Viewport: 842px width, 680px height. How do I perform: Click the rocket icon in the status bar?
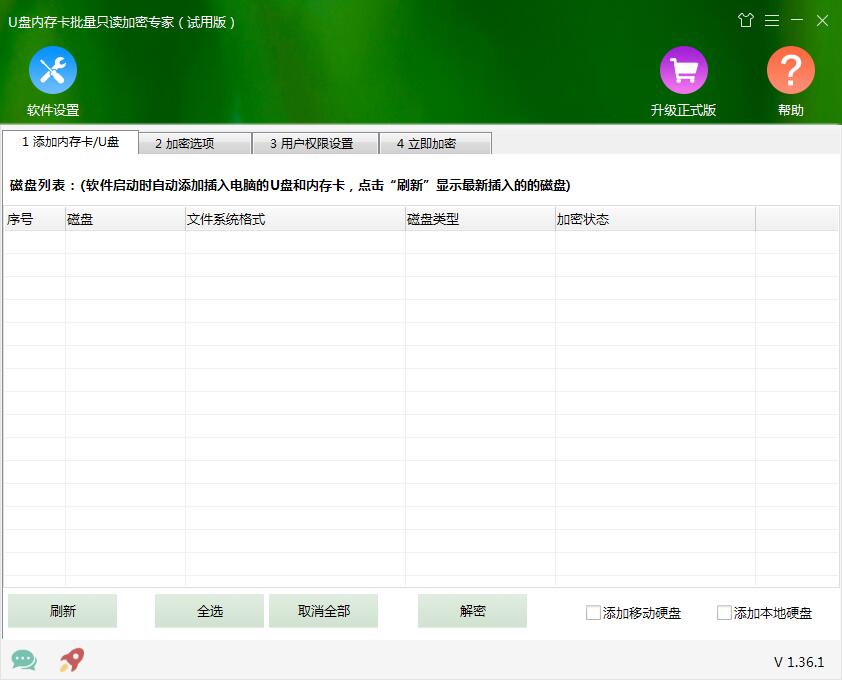coord(69,660)
